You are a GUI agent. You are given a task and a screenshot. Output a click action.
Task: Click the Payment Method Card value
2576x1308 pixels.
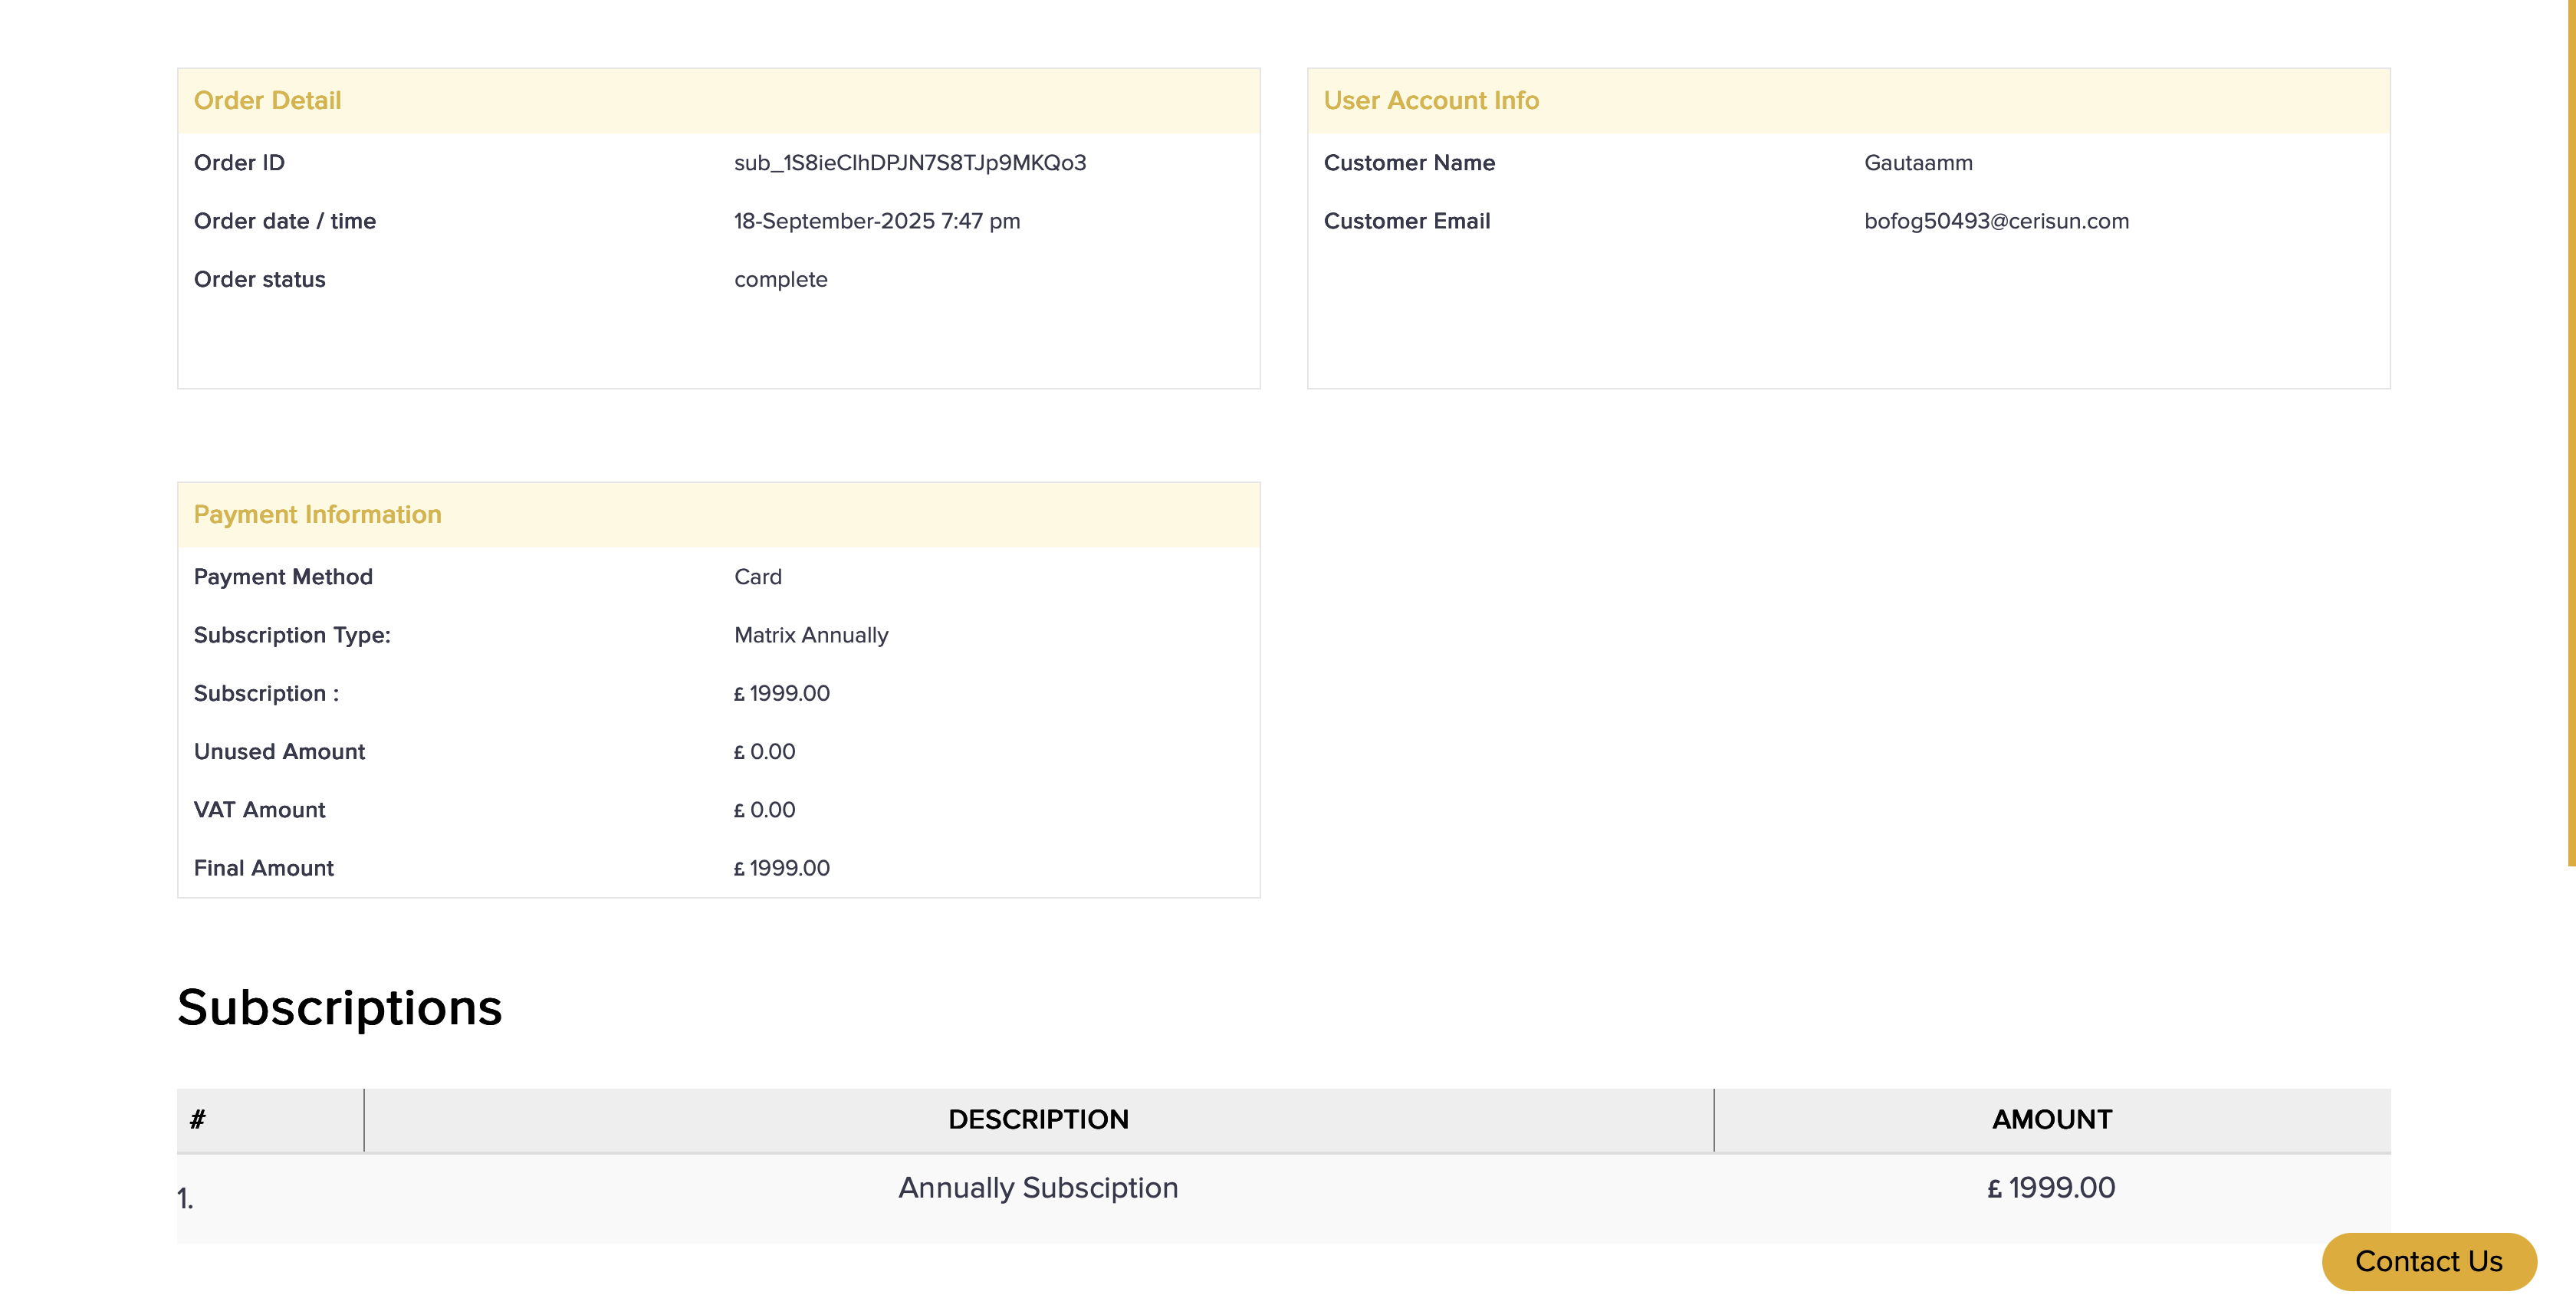757,577
